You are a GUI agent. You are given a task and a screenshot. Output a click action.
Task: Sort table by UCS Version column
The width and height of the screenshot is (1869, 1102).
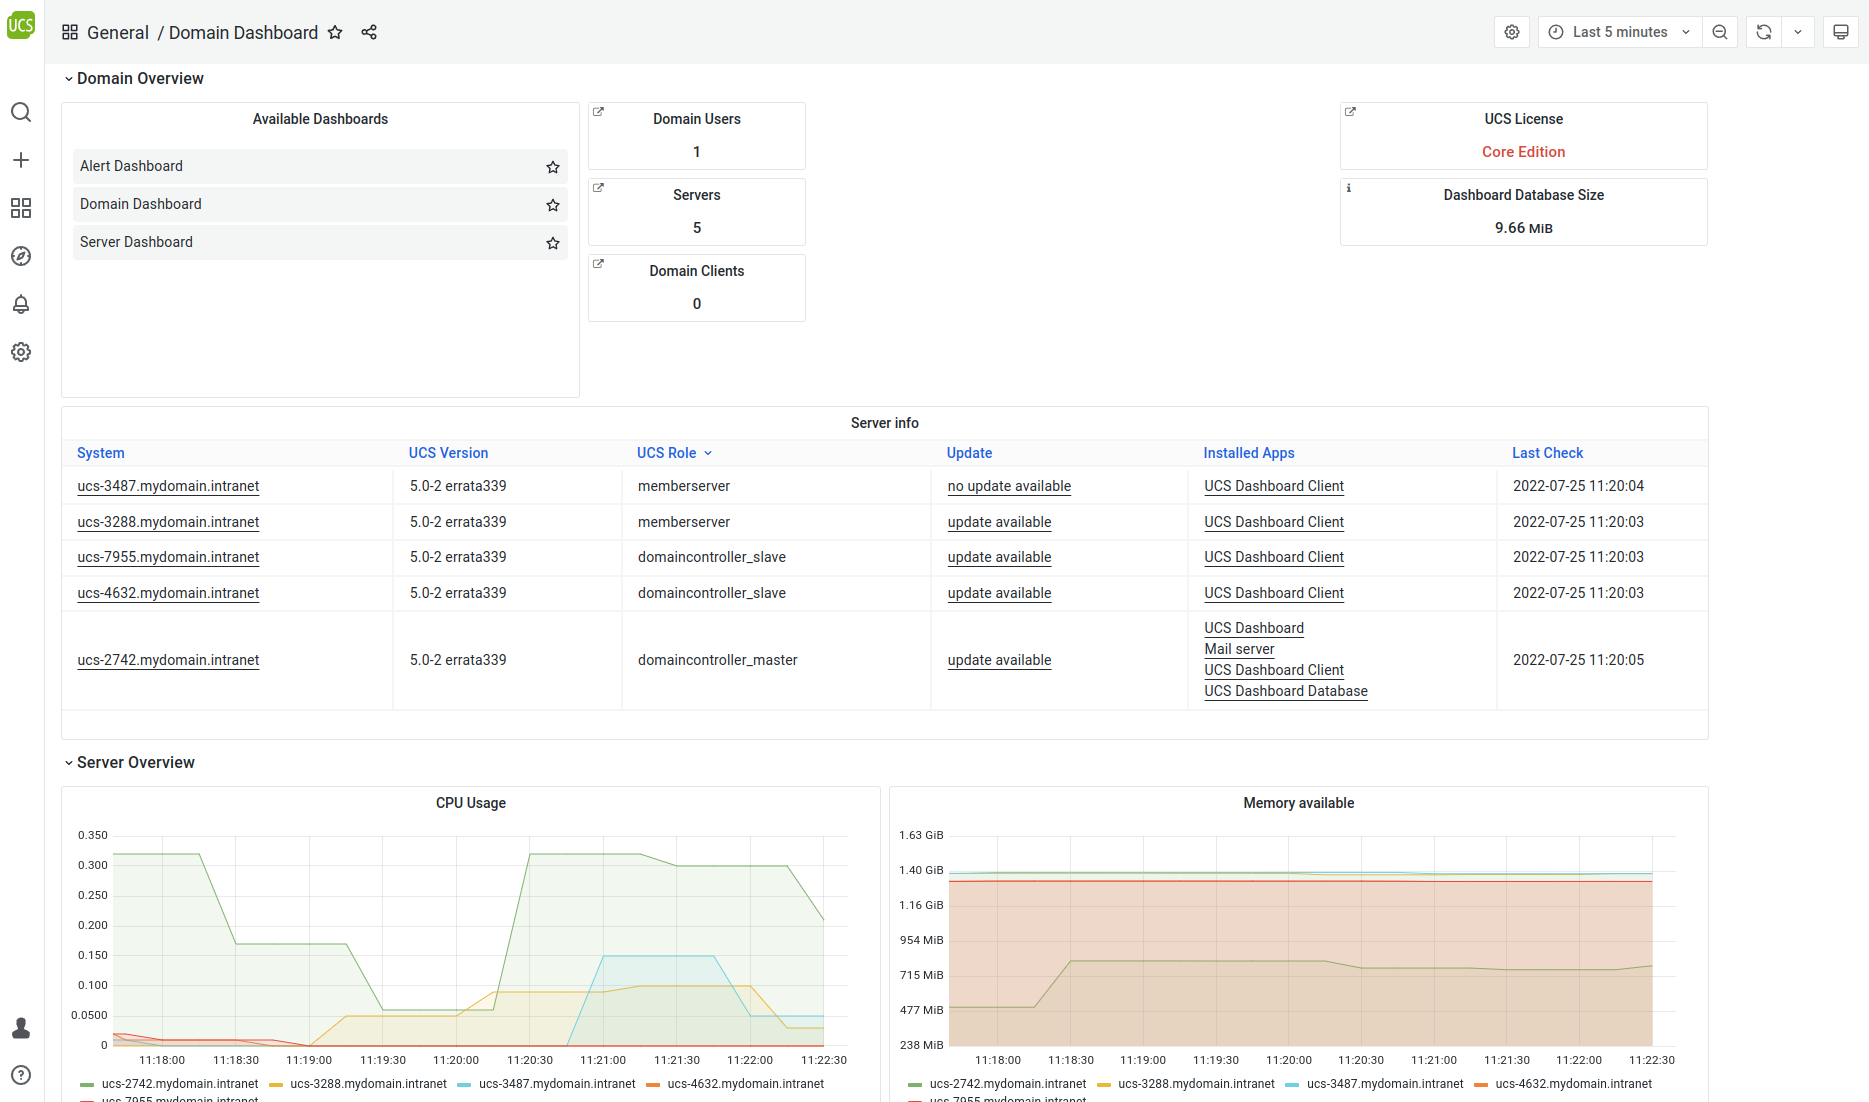(x=448, y=453)
